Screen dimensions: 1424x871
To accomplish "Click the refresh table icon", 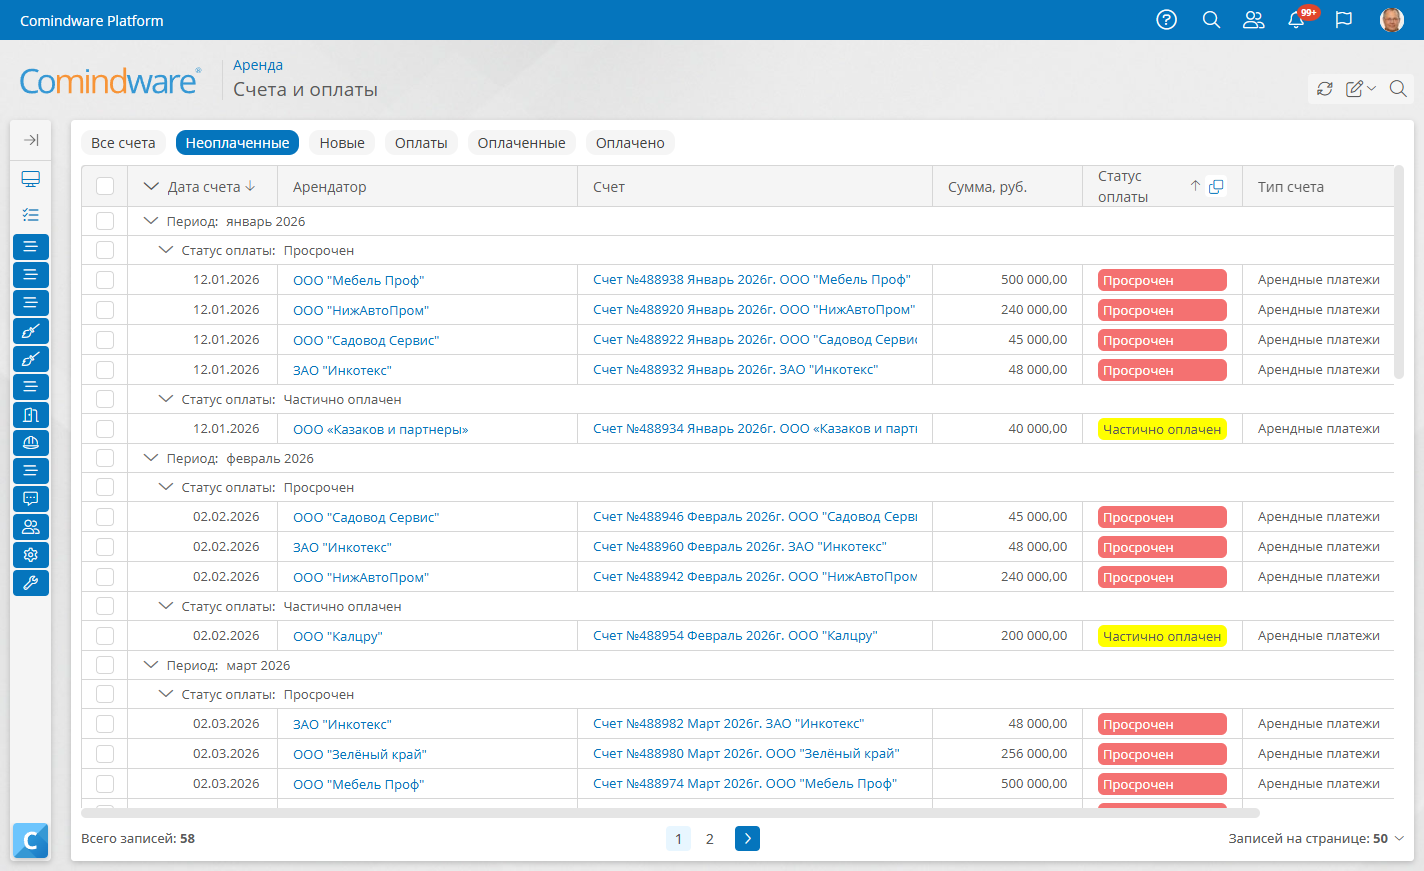I will pos(1325,89).
